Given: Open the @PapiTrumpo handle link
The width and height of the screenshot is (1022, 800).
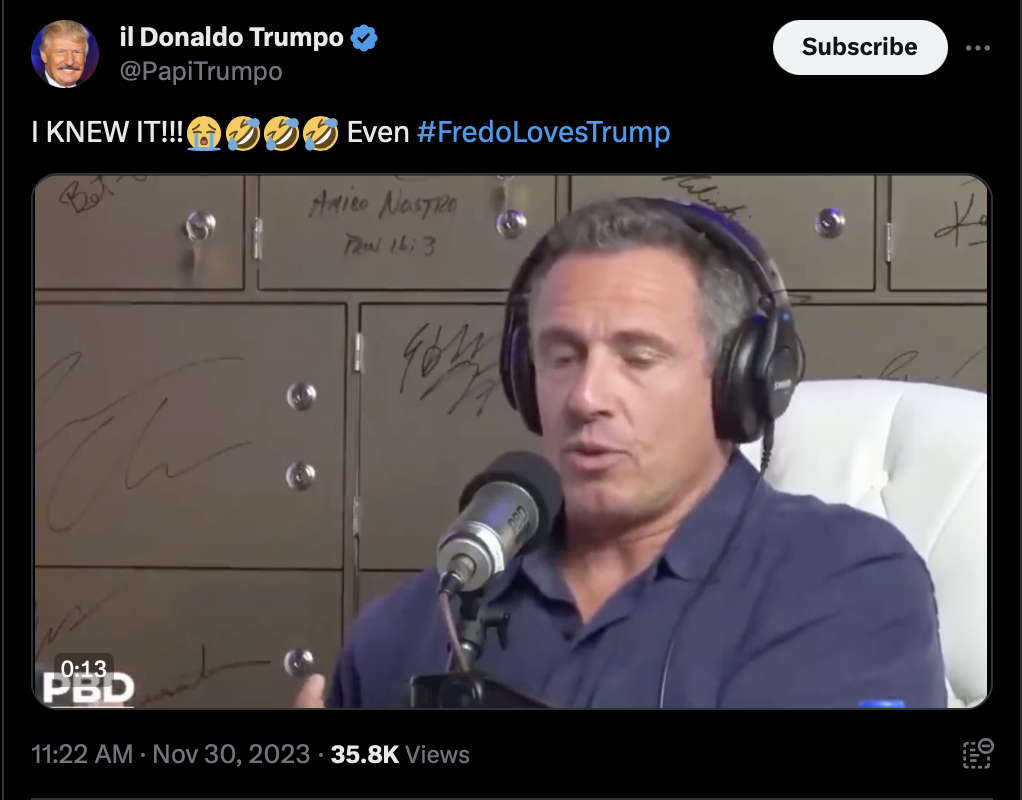Looking at the screenshot, I should point(201,71).
